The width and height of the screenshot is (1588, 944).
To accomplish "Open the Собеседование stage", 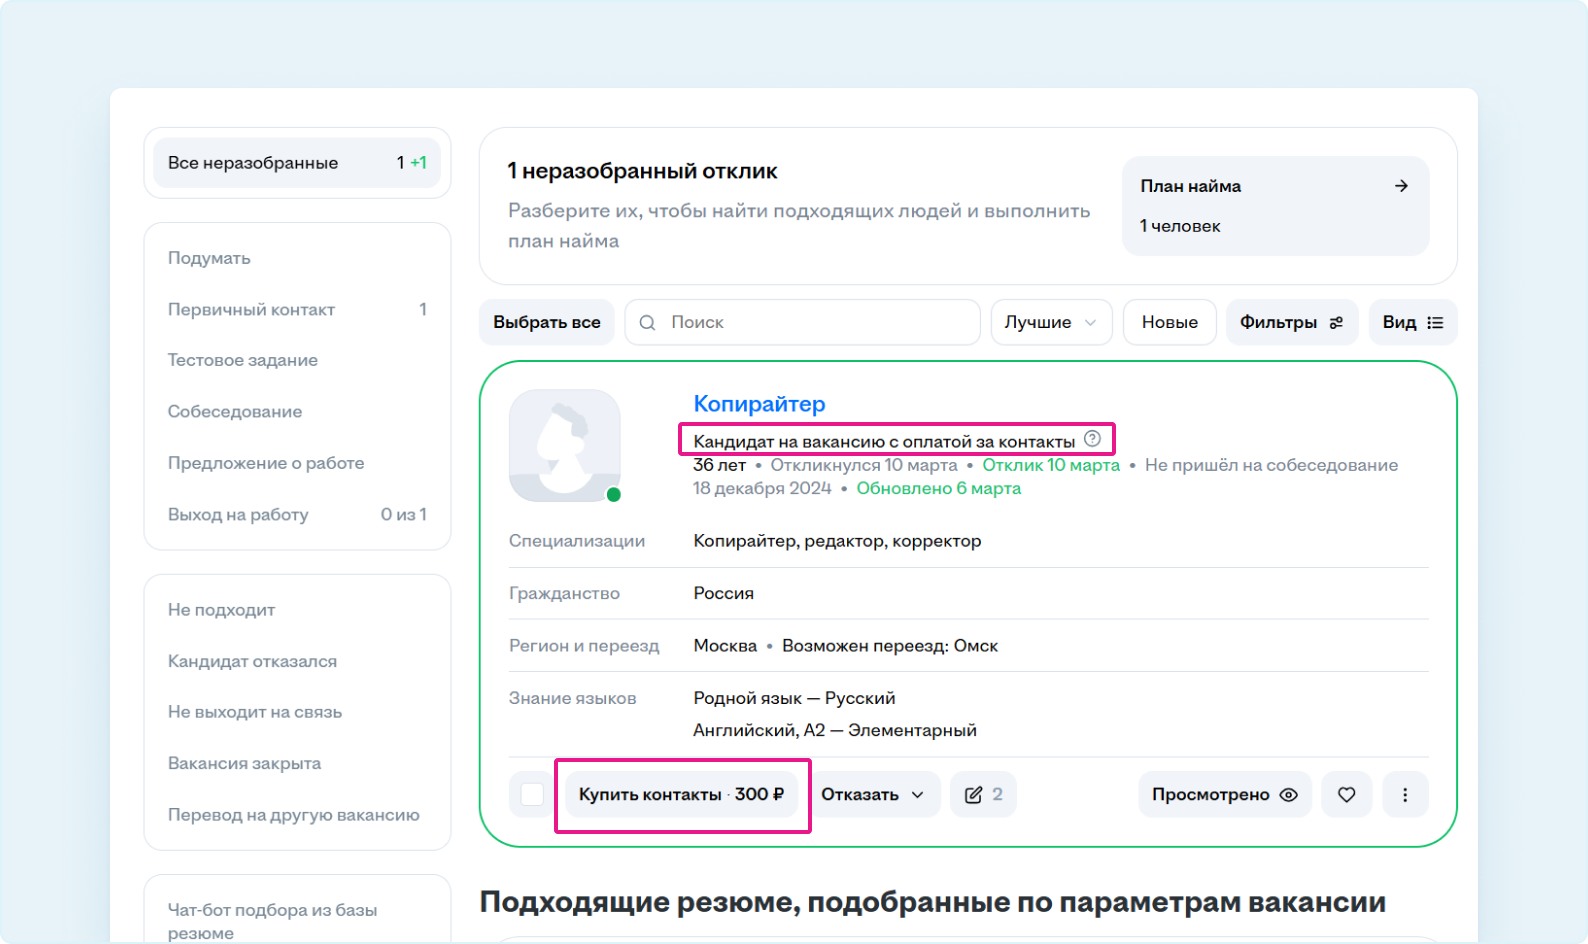I will pos(235,412).
